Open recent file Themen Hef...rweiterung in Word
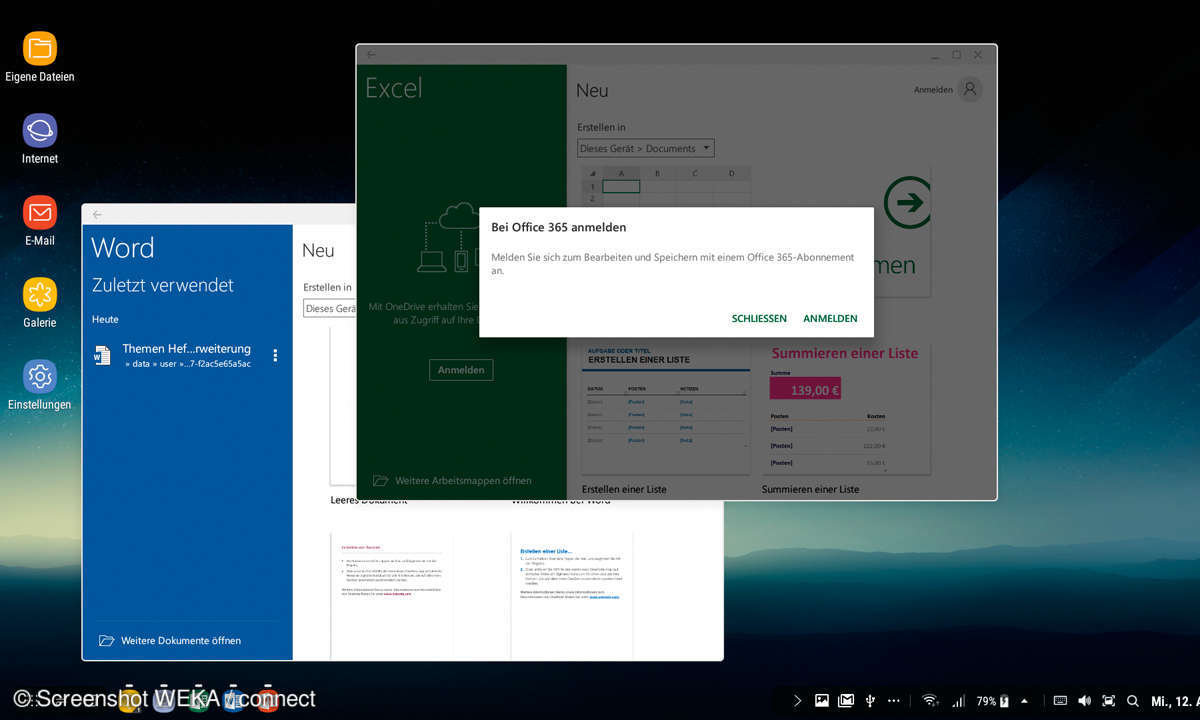Image resolution: width=1200 pixels, height=720 pixels. coord(186,355)
